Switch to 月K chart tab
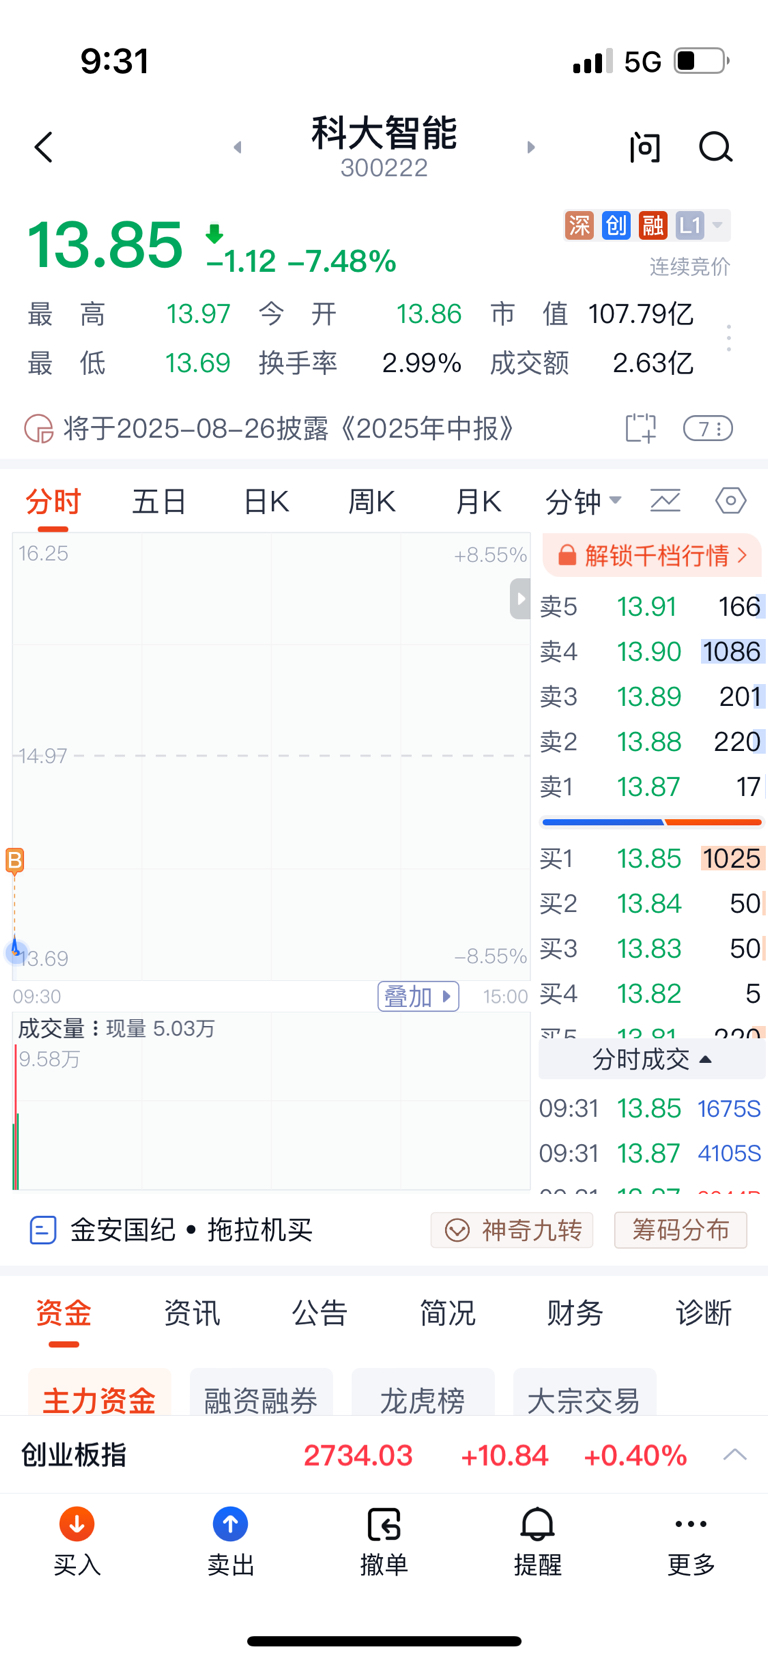 pos(478,501)
